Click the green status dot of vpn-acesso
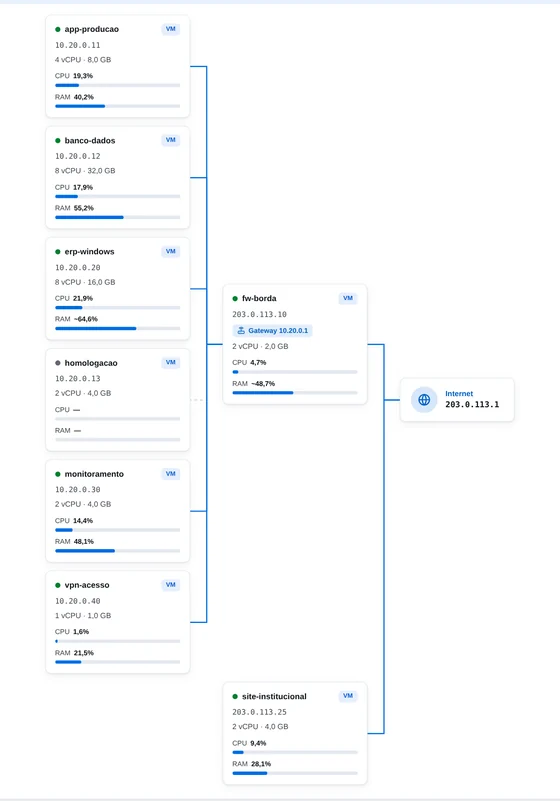The width and height of the screenshot is (560, 801). [58, 585]
